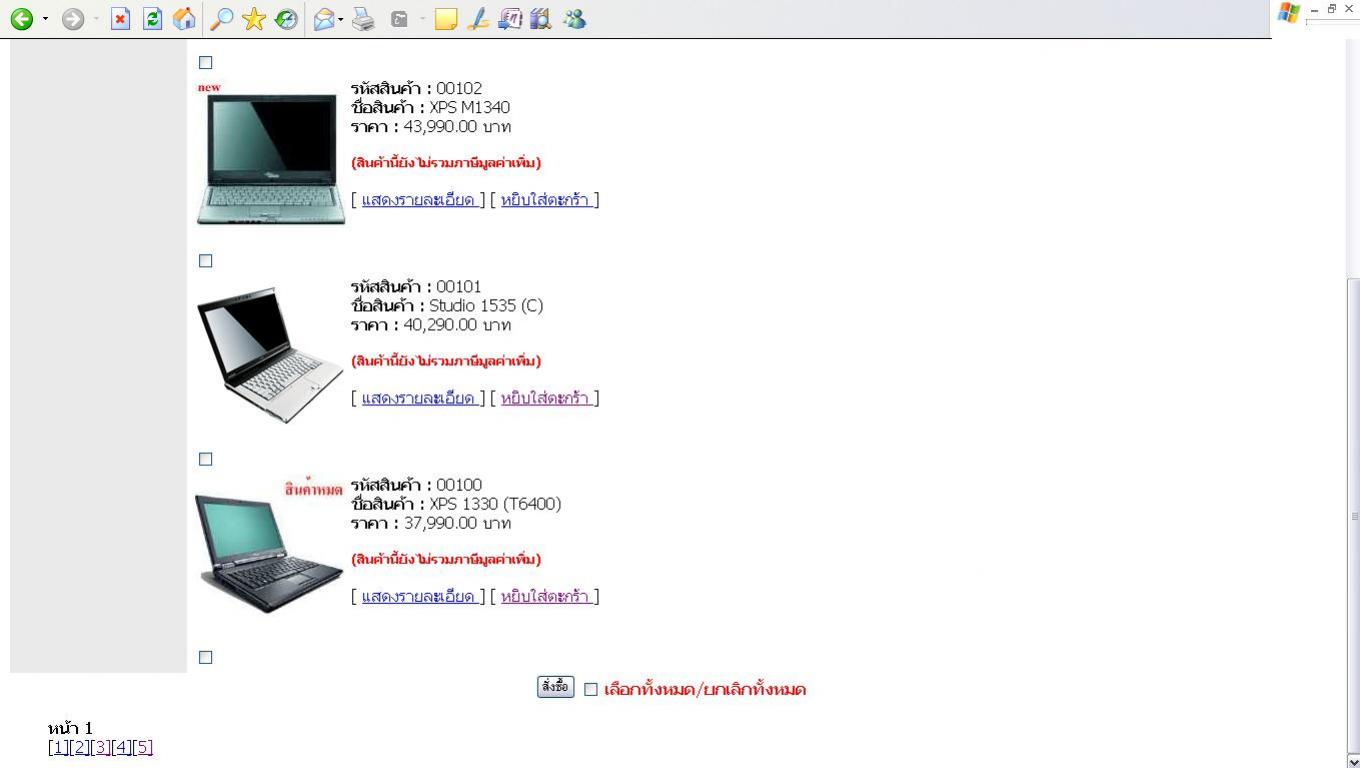The image size is (1360, 768).
Task: Click the blue pen toolbar icon
Action: (478, 19)
